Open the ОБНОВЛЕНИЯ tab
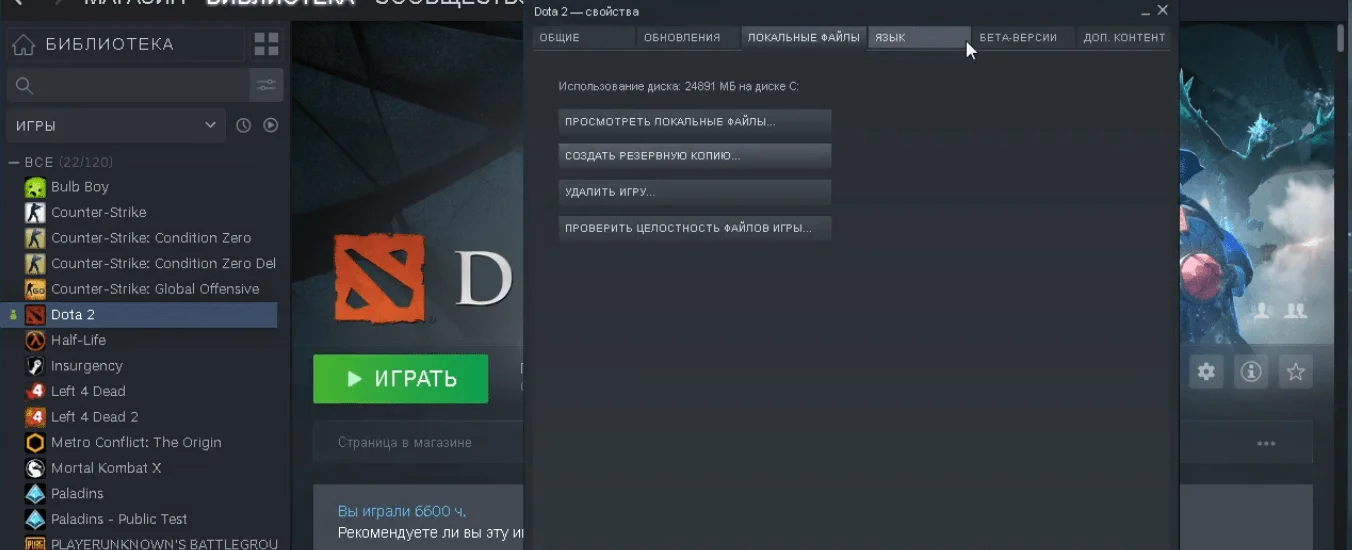The width and height of the screenshot is (1352, 550). [x=687, y=38]
